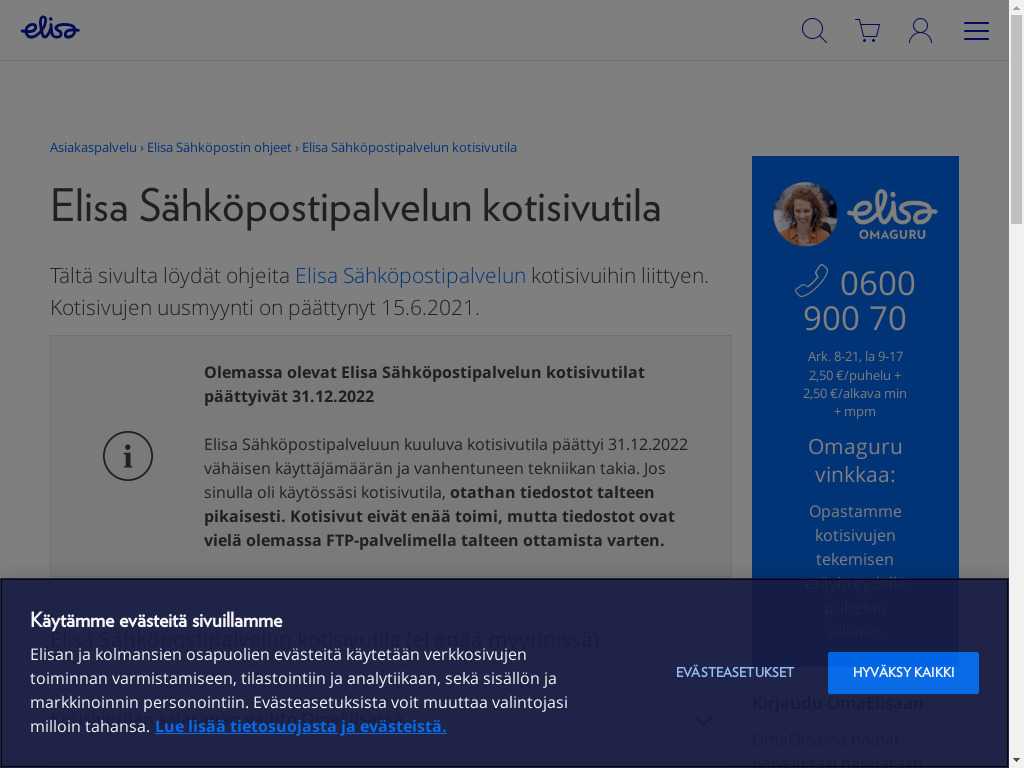1024x768 pixels.
Task: Click the scrollbar down arrow
Action: [x=1016, y=761]
